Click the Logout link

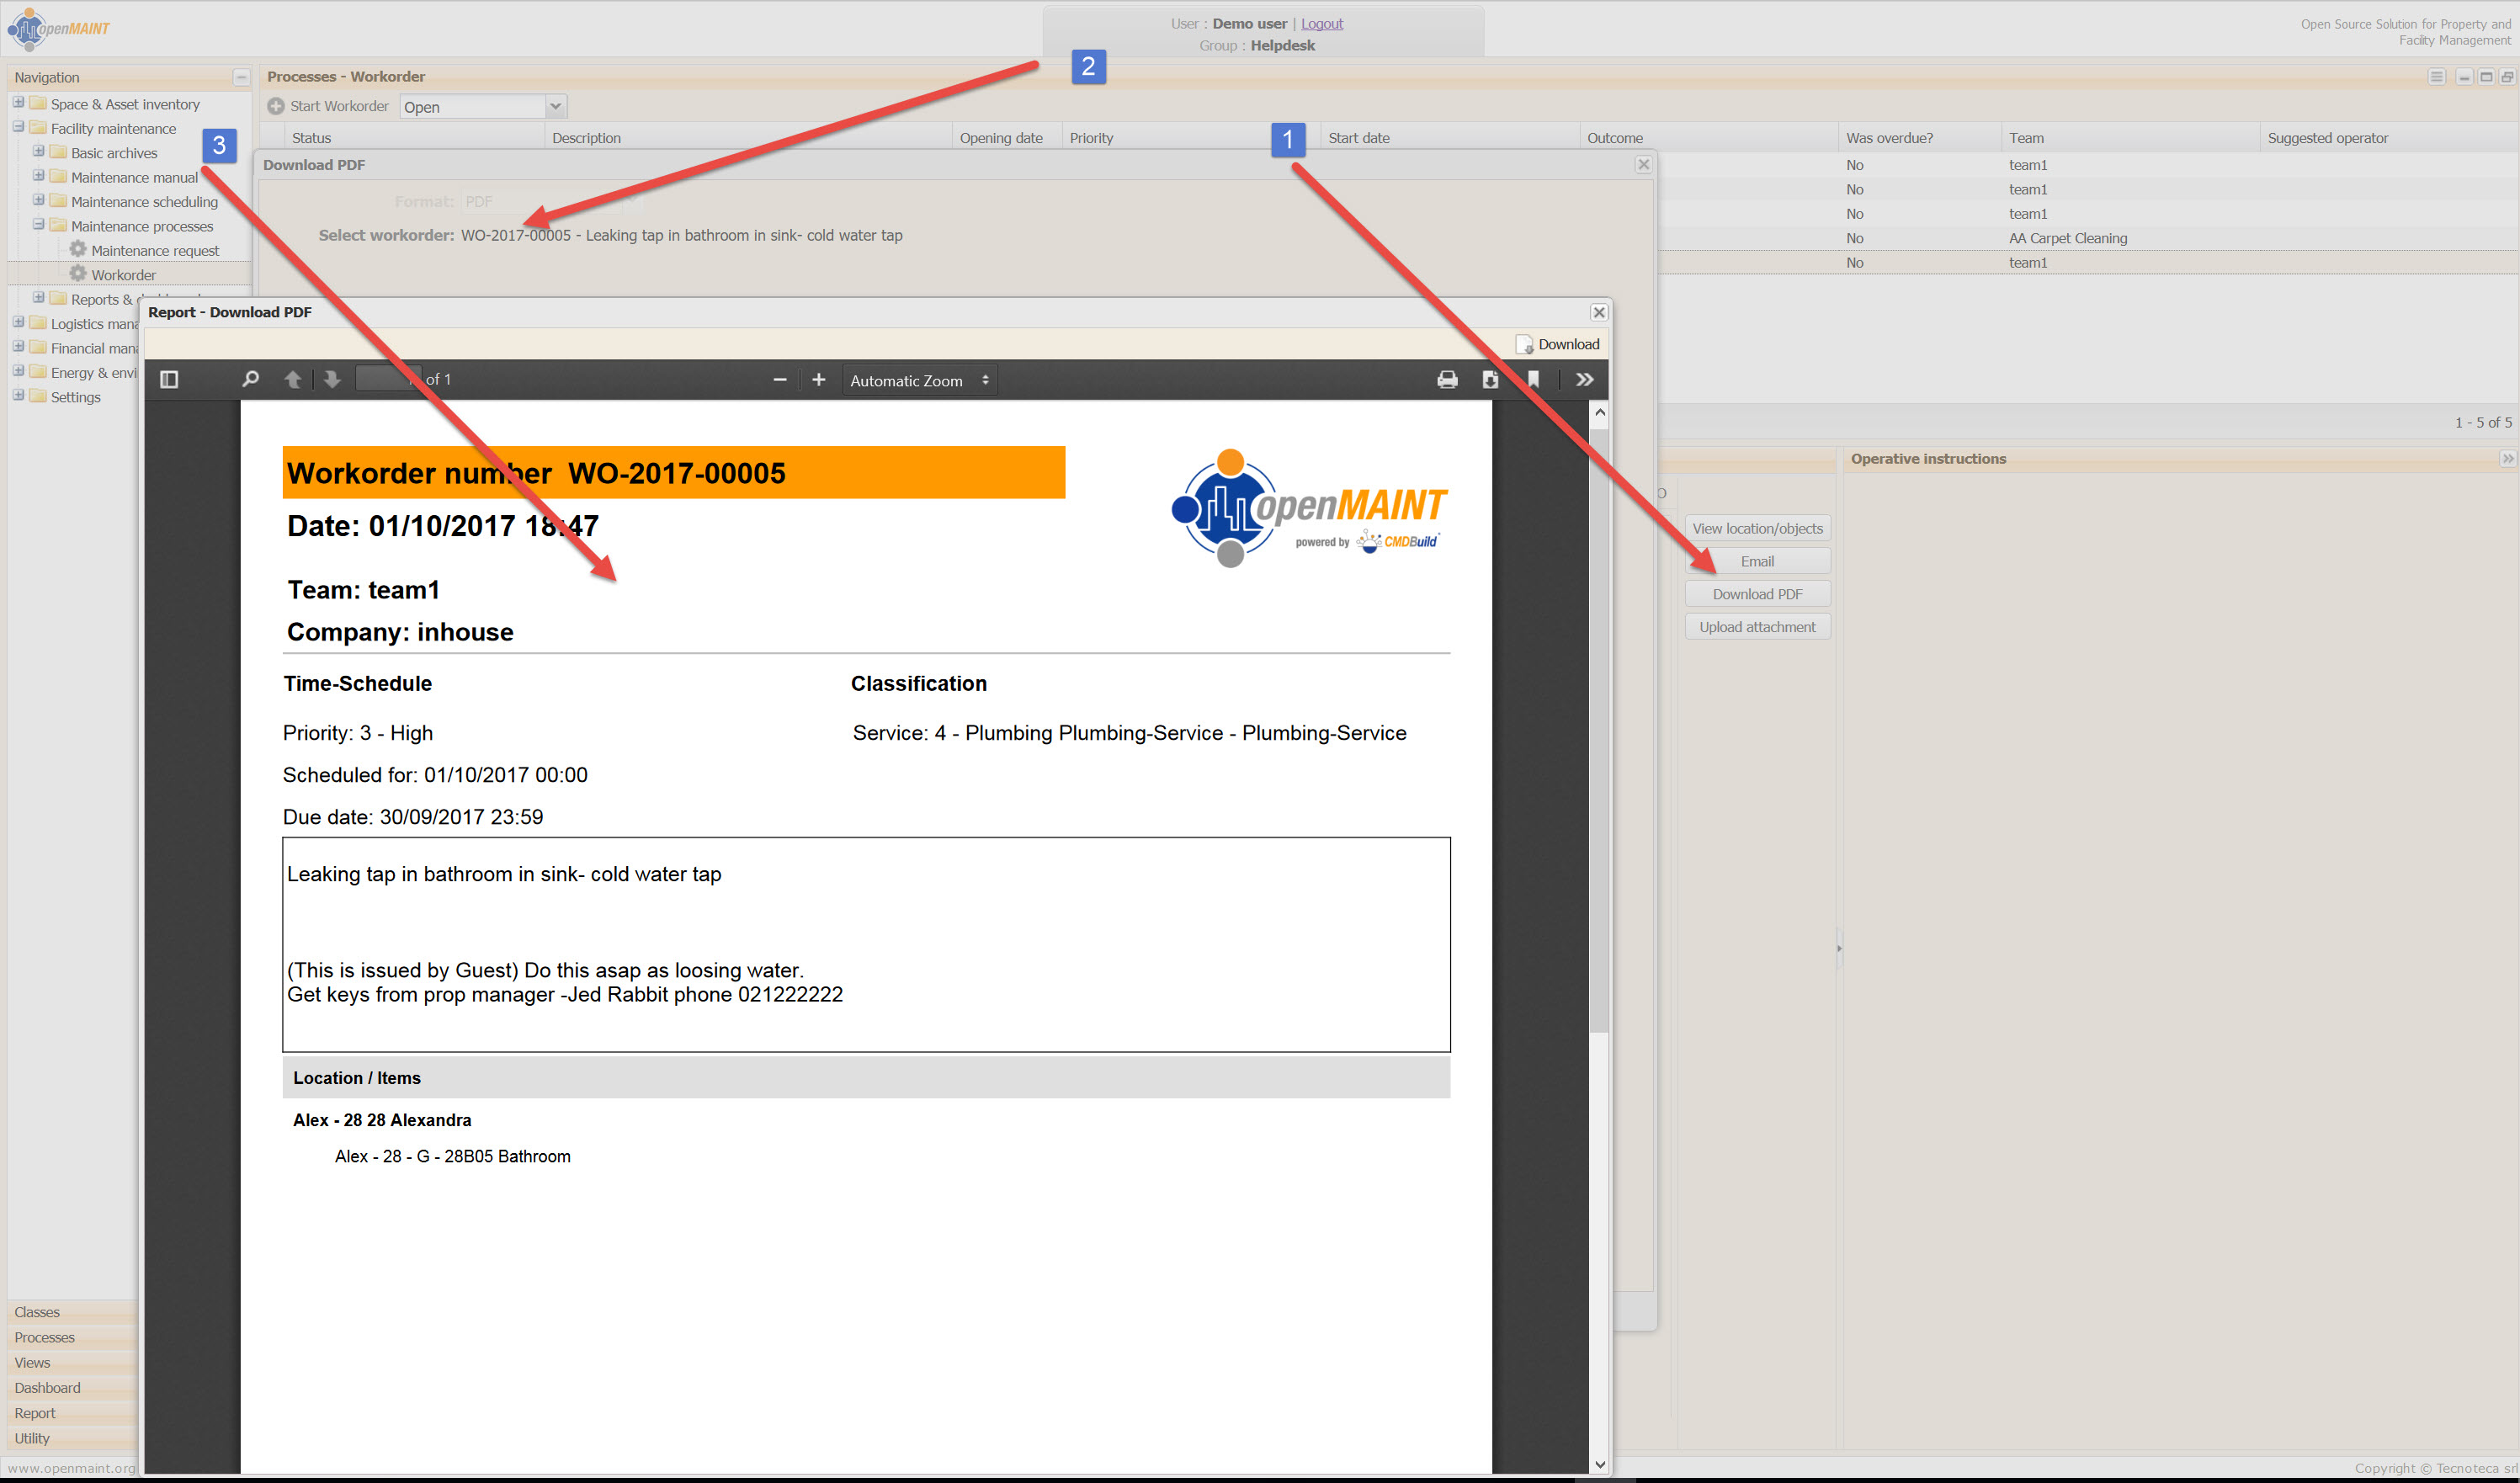[x=1321, y=24]
